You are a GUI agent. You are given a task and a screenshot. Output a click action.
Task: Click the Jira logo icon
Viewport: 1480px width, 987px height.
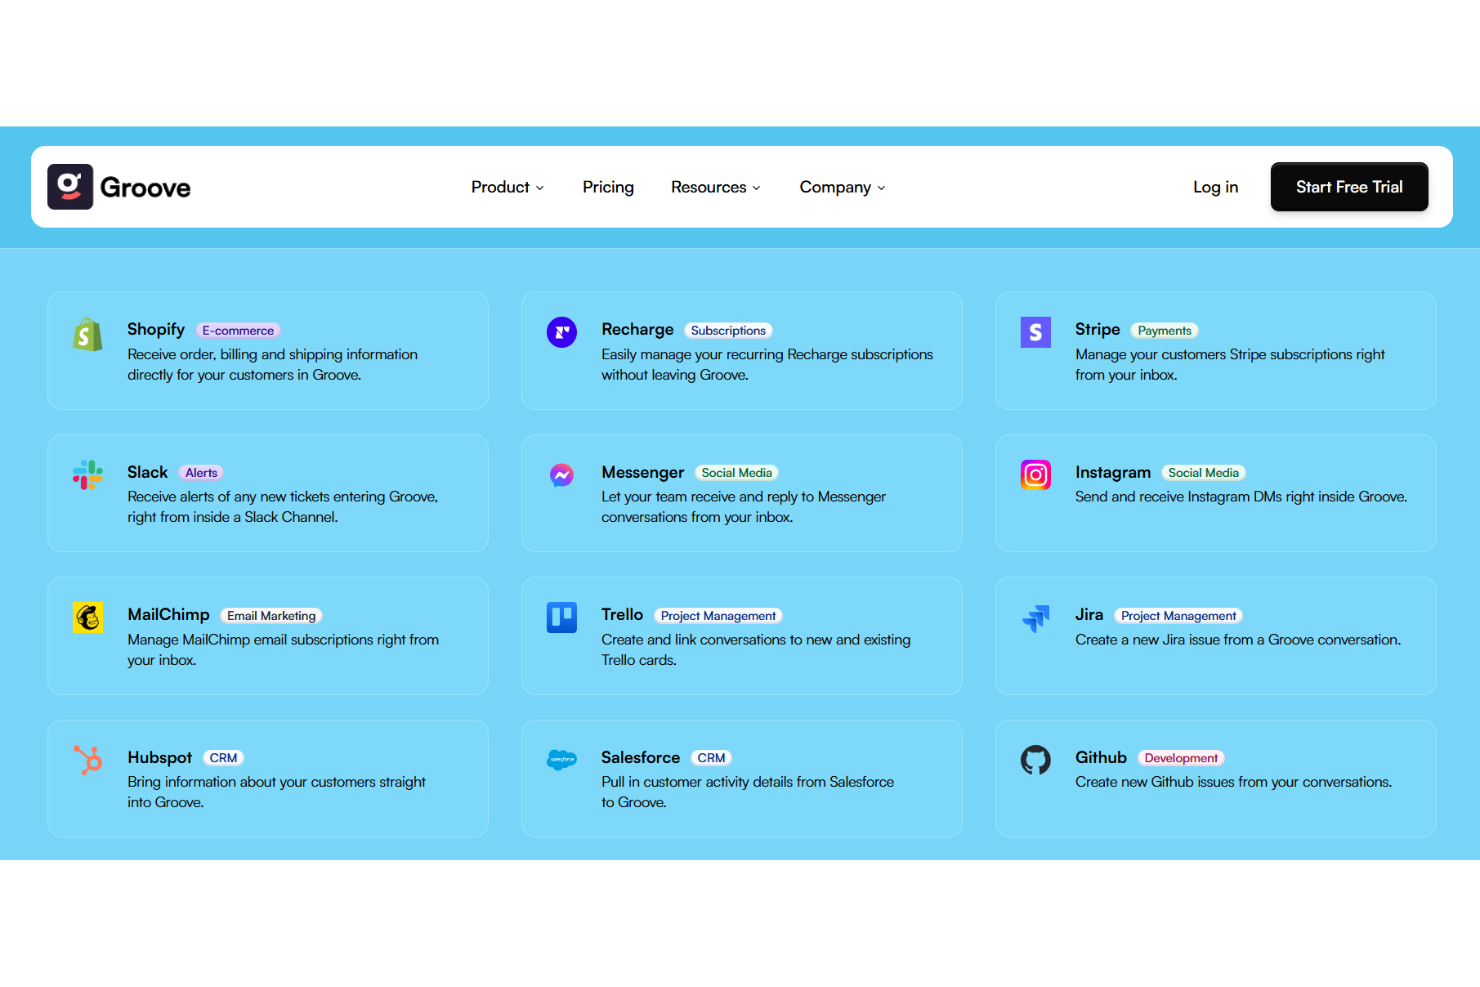tap(1035, 617)
